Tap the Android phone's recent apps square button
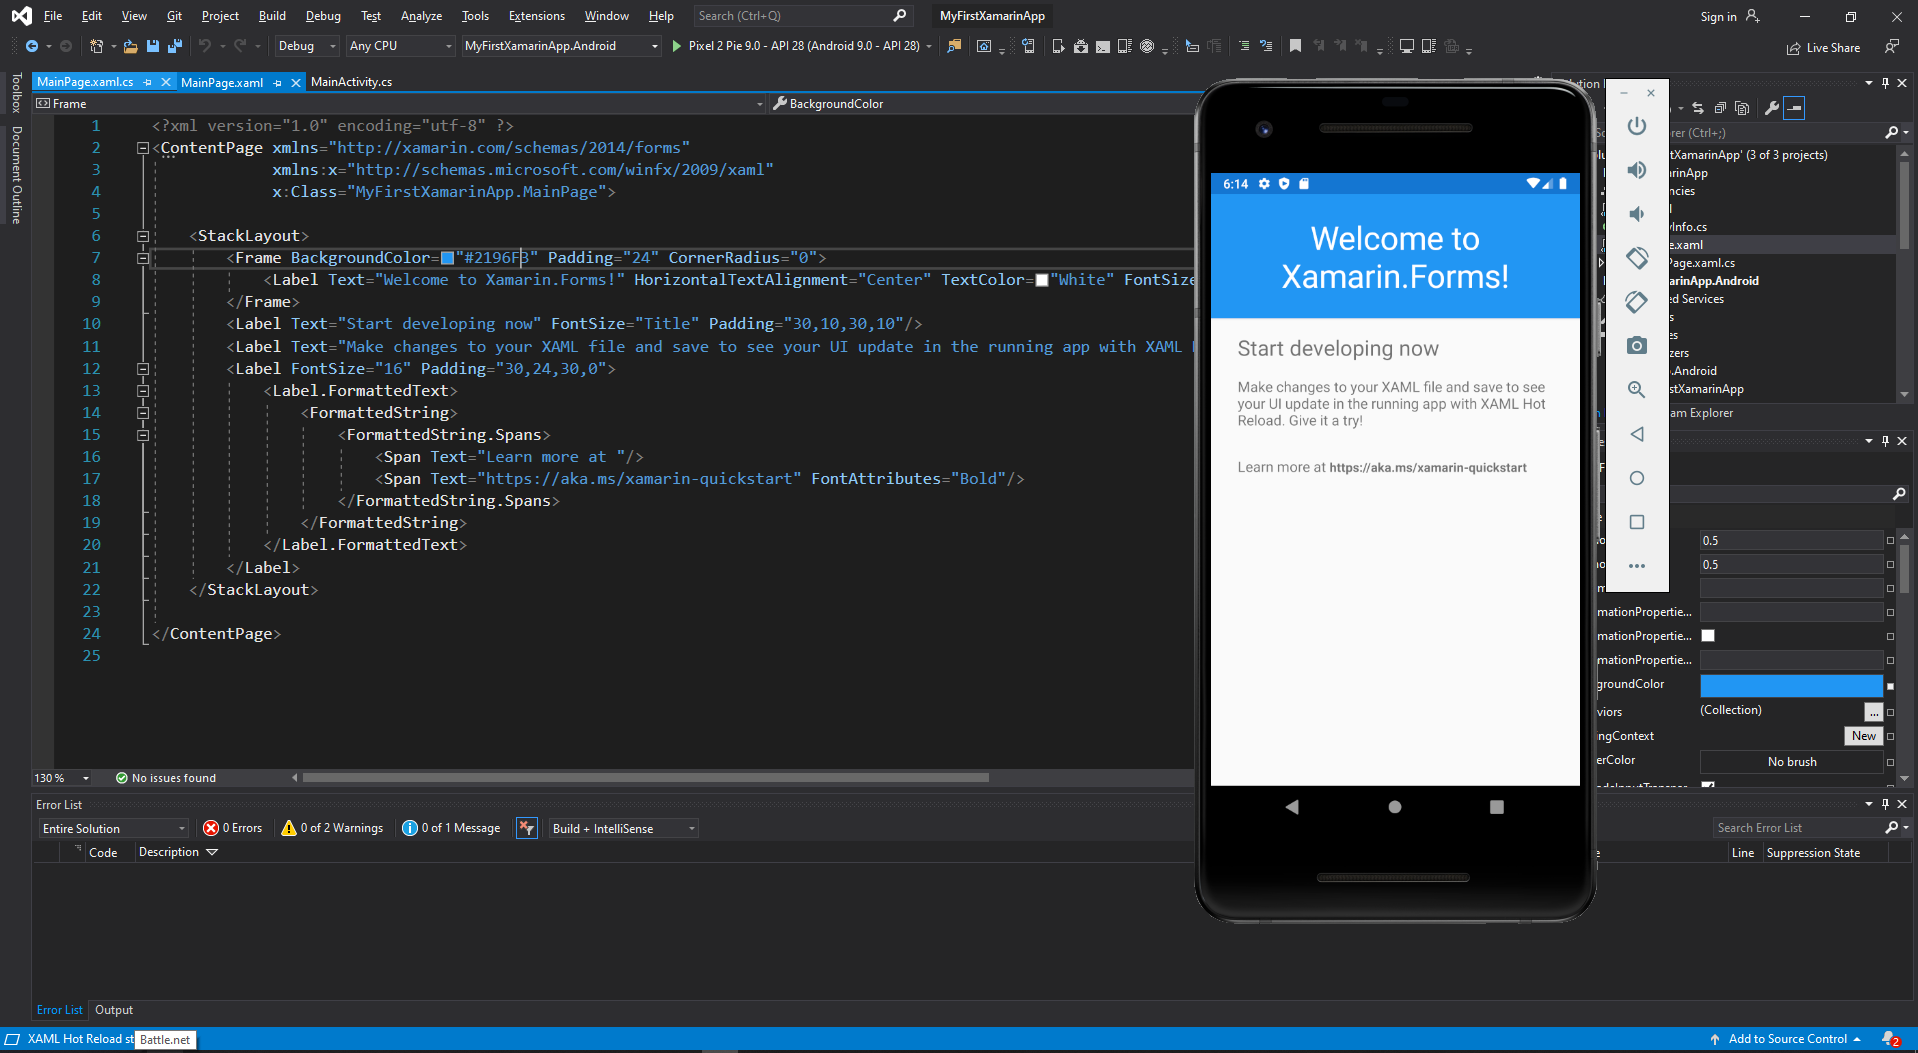This screenshot has width=1918, height=1053. click(1497, 807)
